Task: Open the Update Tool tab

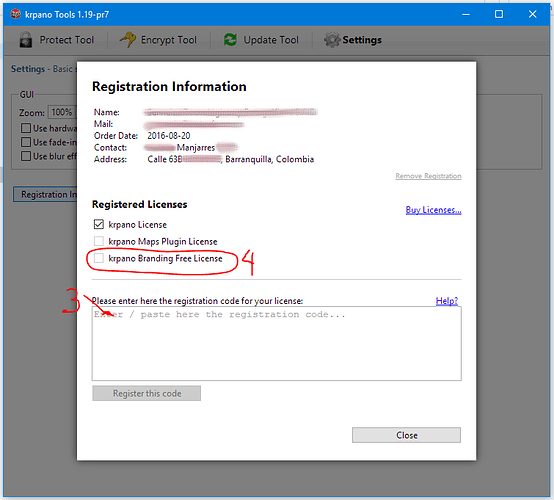Action: click(x=261, y=40)
